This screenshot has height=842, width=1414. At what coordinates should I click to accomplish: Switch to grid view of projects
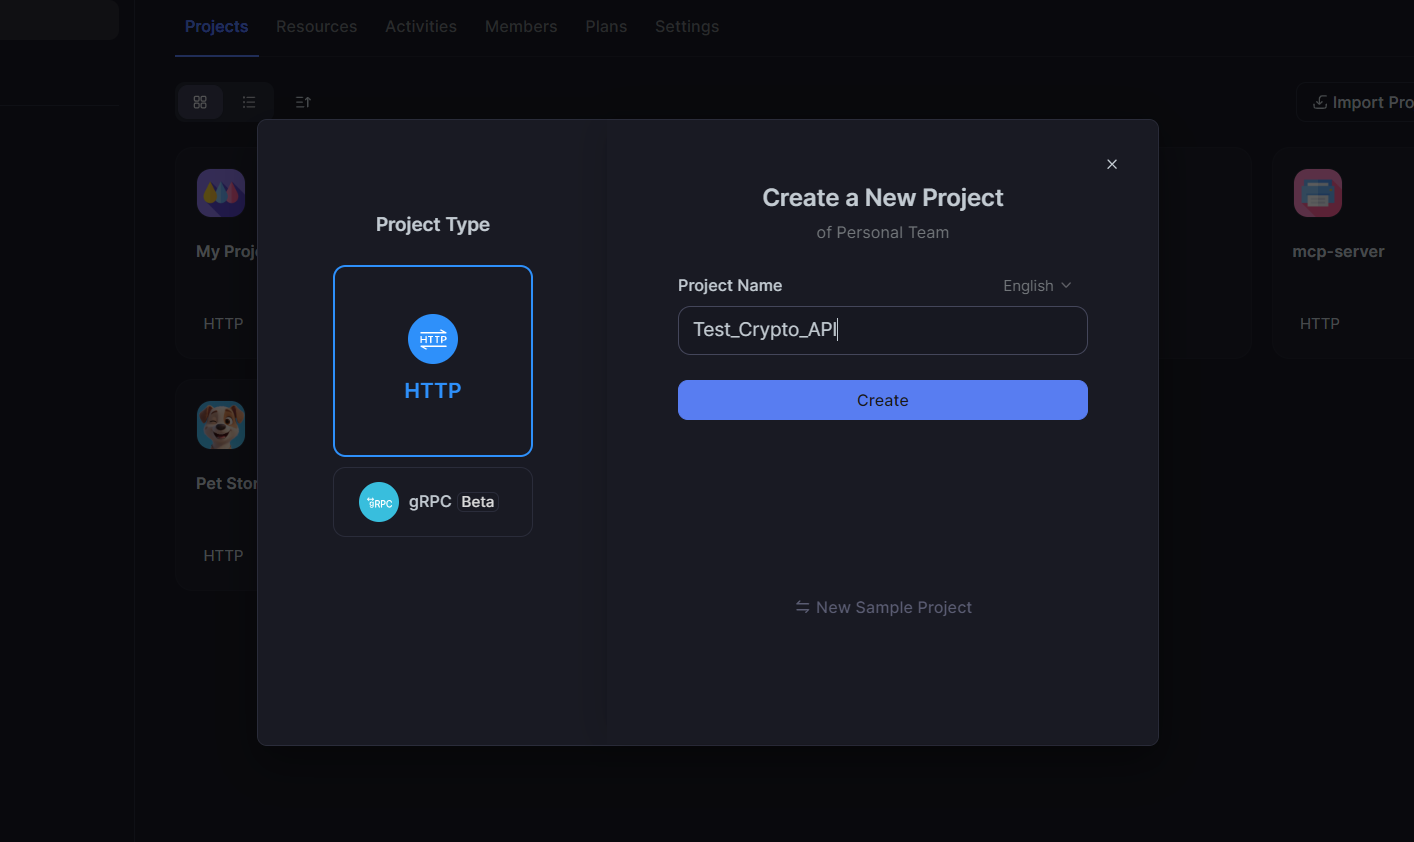click(x=200, y=101)
